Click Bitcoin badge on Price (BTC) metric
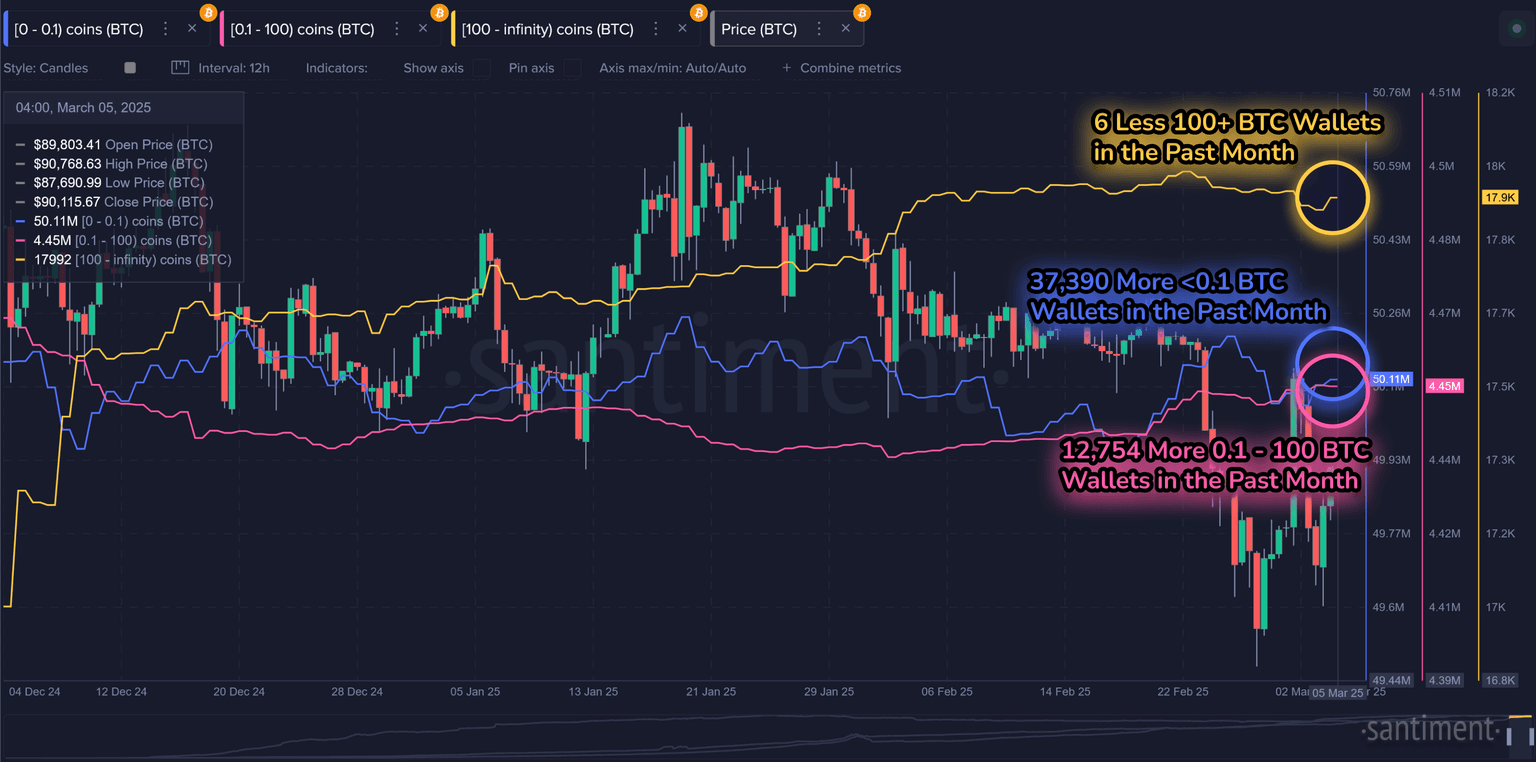The height and width of the screenshot is (762, 1536). [x=861, y=13]
